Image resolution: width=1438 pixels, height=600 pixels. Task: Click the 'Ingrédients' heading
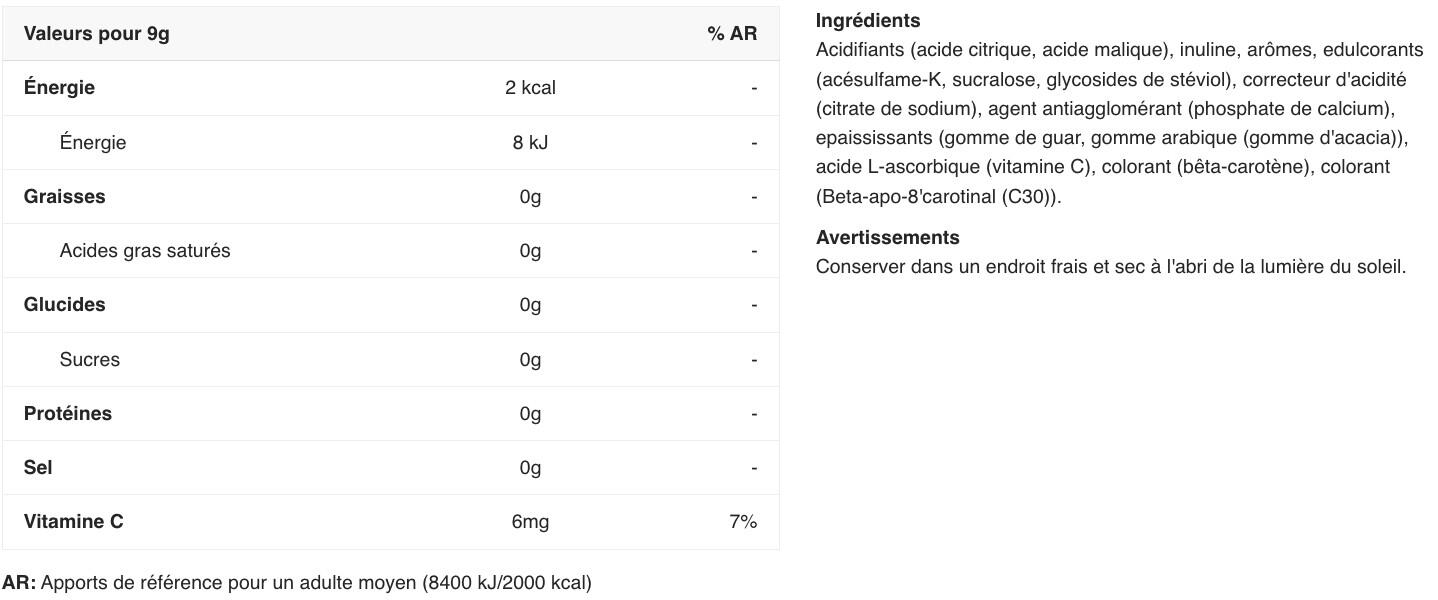(x=868, y=21)
